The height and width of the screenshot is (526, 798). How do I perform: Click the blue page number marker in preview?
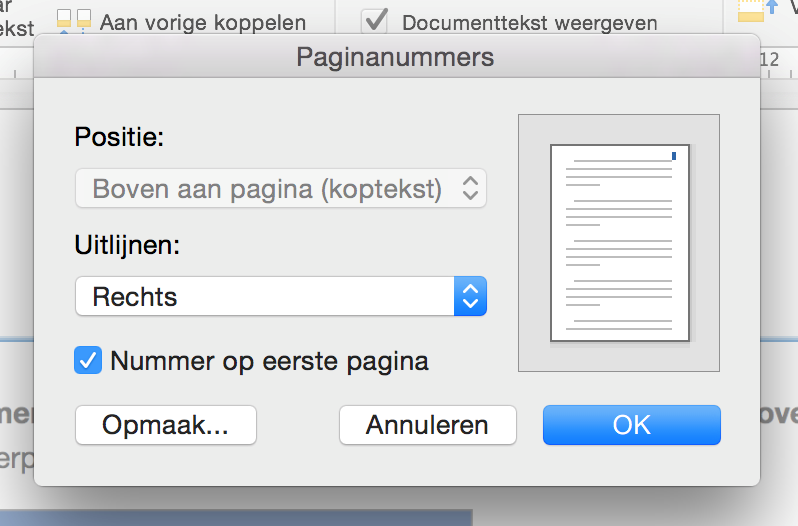(x=674, y=156)
